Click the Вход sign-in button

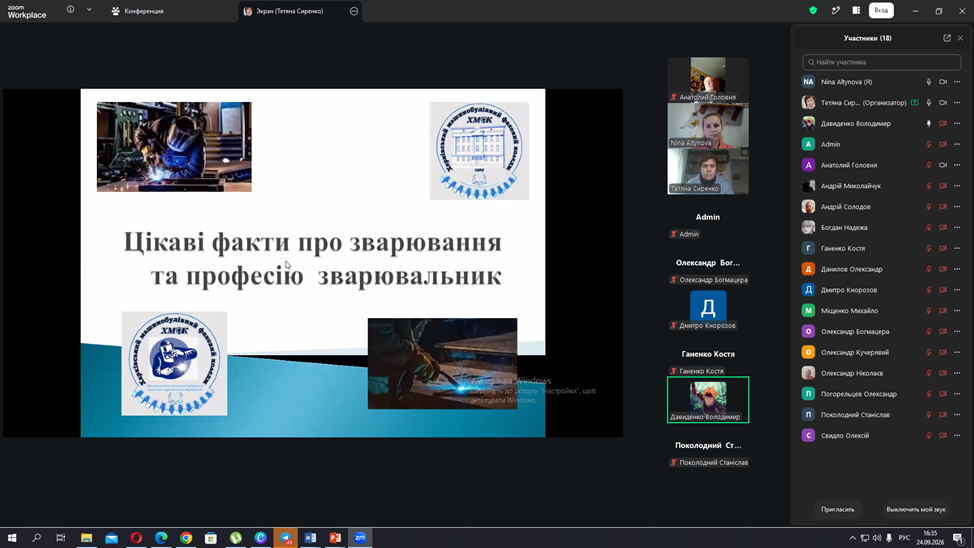tap(881, 11)
